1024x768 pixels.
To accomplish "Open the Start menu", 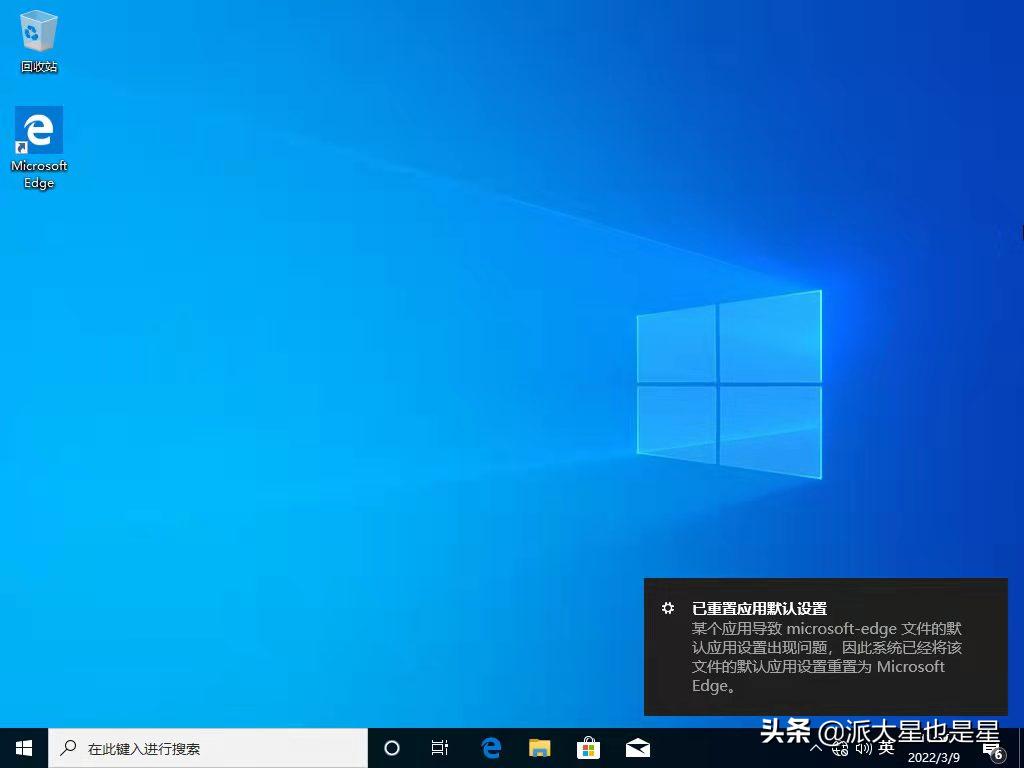I will click(x=22, y=748).
